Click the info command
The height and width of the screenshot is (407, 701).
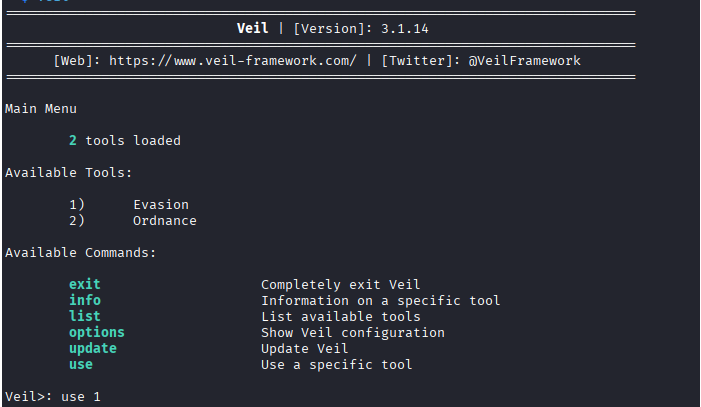(x=85, y=301)
